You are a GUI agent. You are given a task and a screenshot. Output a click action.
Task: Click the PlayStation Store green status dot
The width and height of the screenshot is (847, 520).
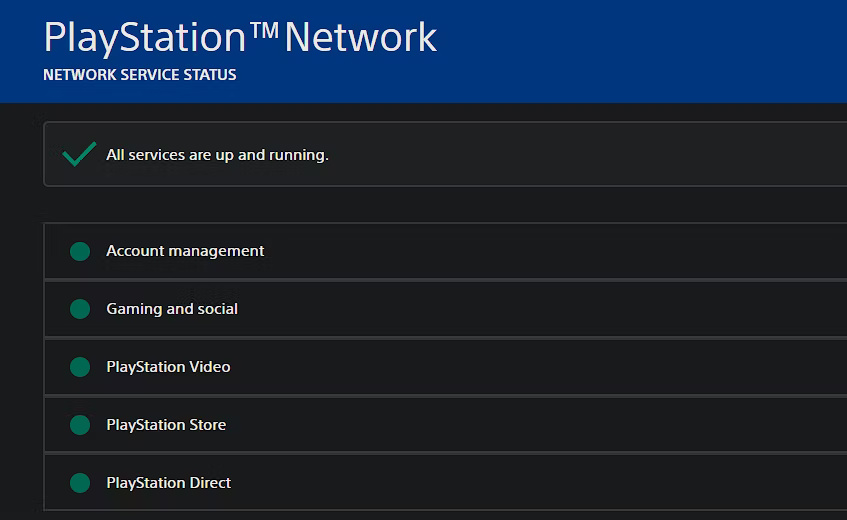point(80,425)
